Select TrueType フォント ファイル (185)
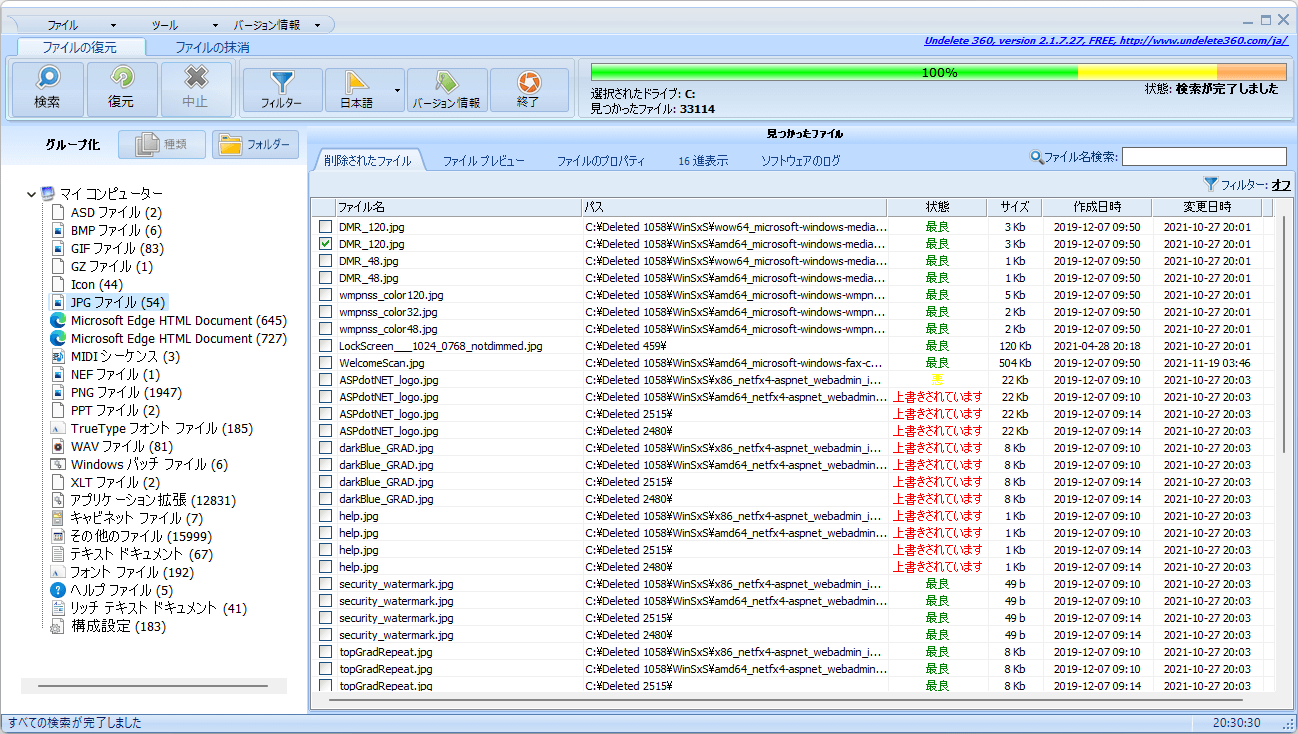Screen dimensions: 1298x734 pyautogui.click(x=161, y=428)
